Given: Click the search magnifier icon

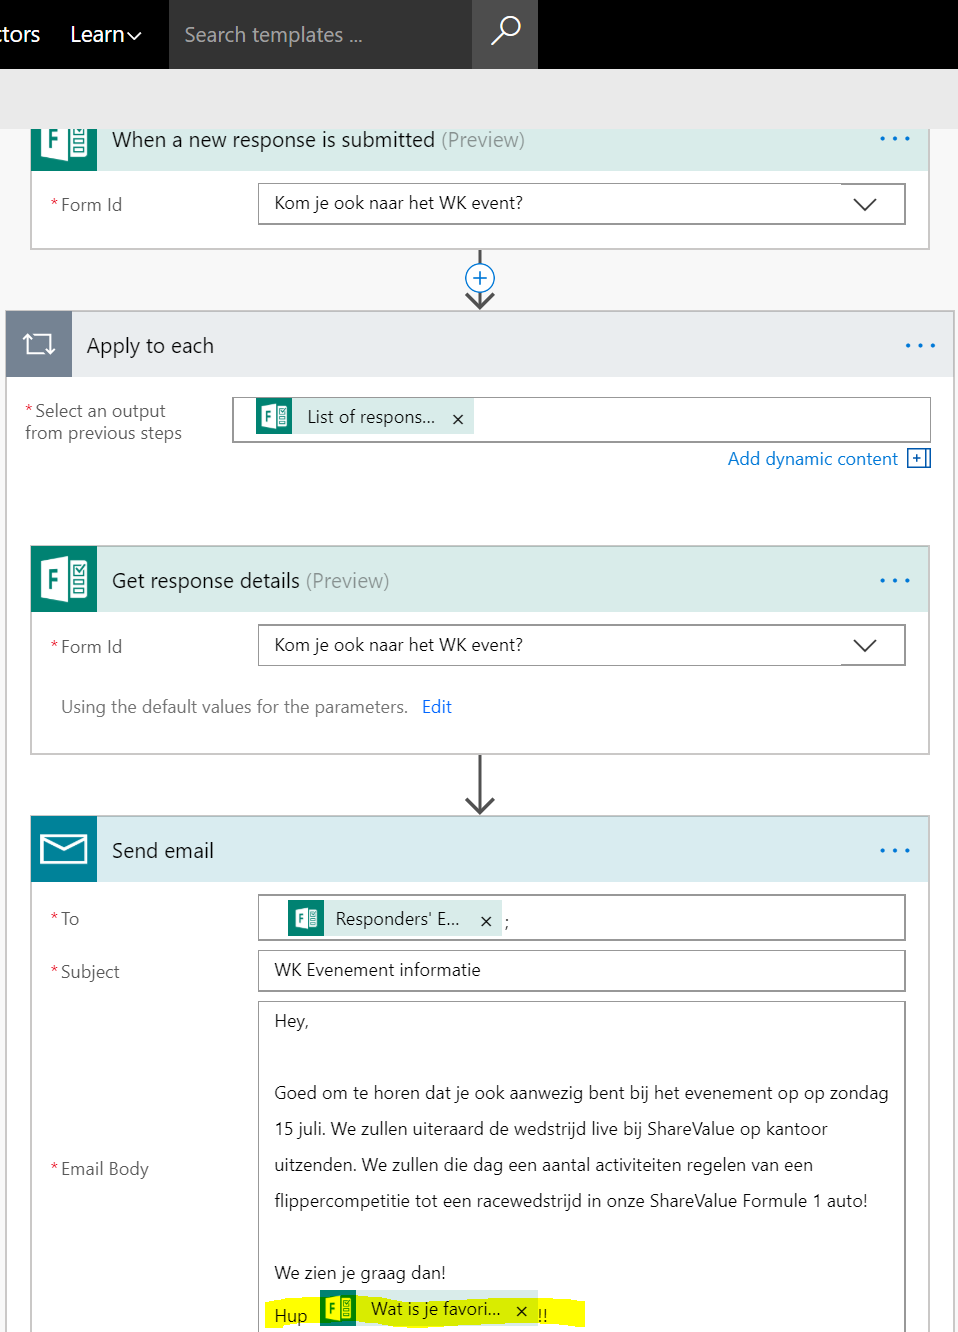Looking at the screenshot, I should [x=505, y=32].
